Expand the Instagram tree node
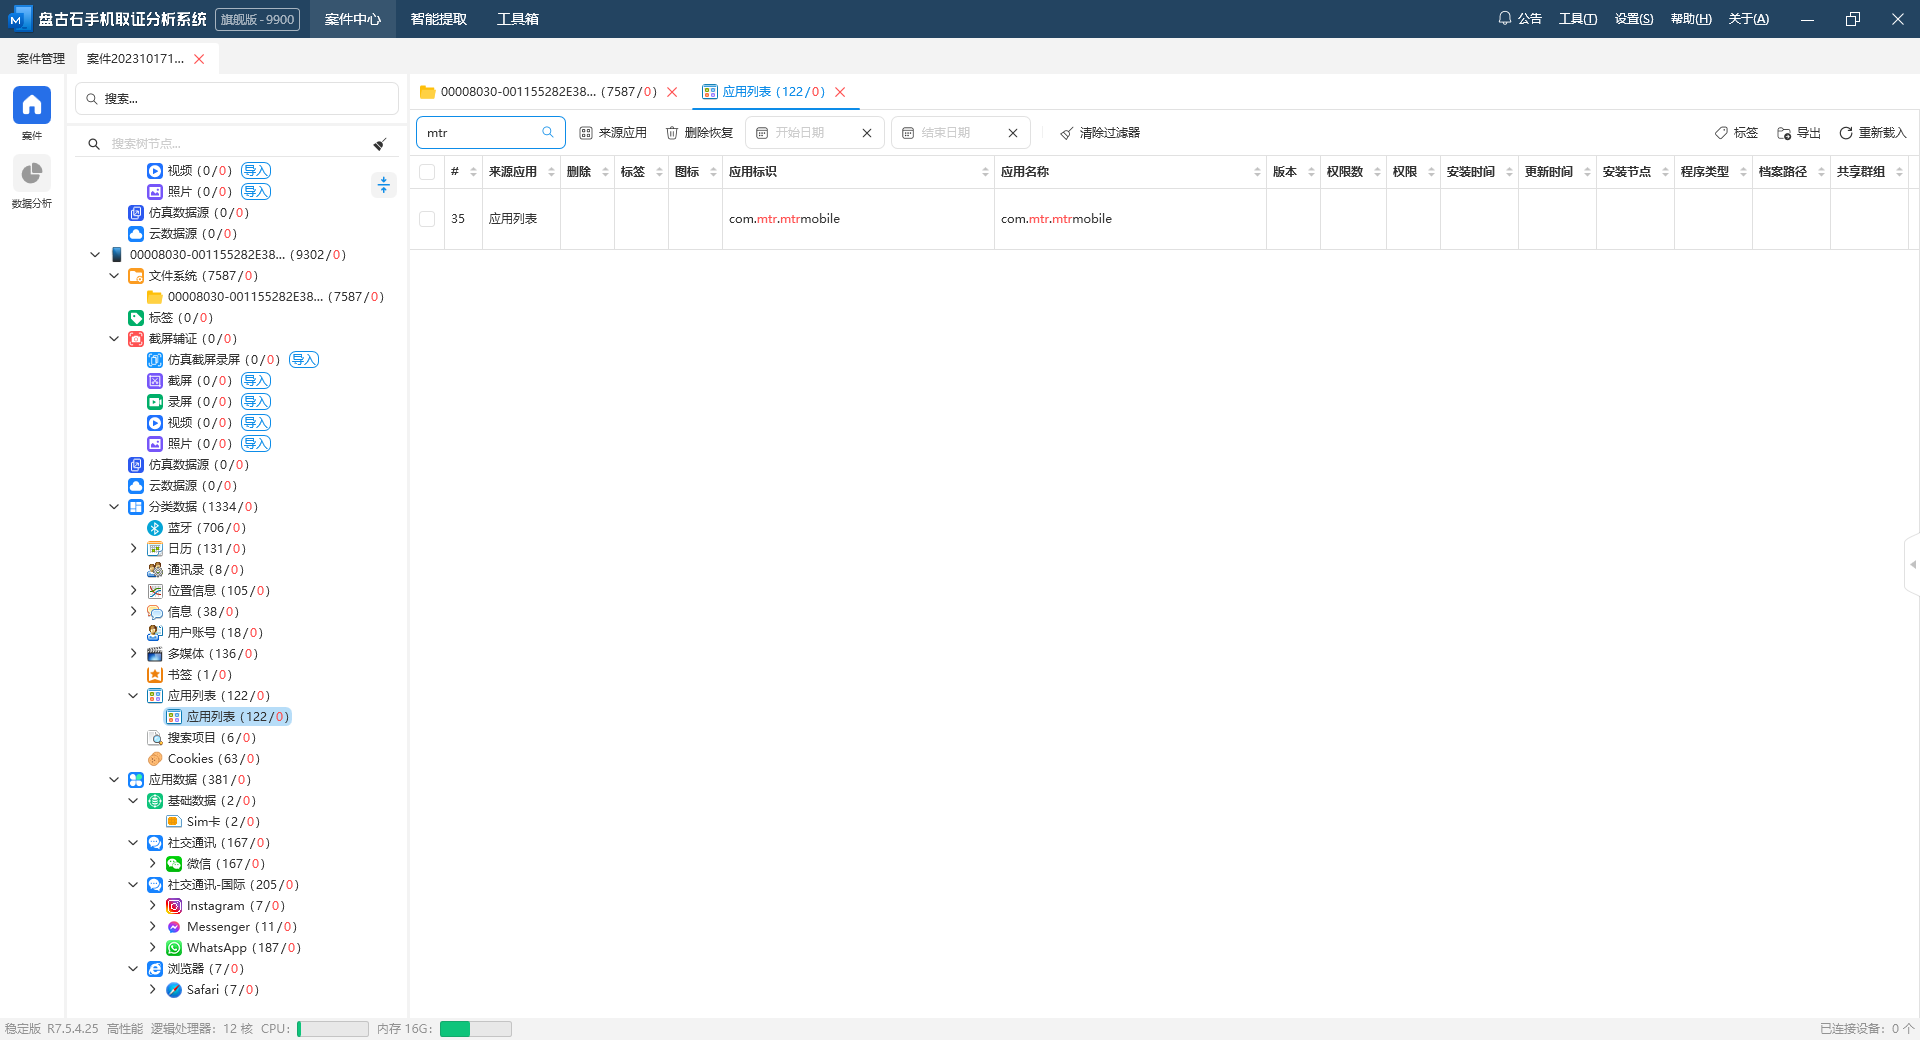1920x1040 pixels. (x=152, y=906)
